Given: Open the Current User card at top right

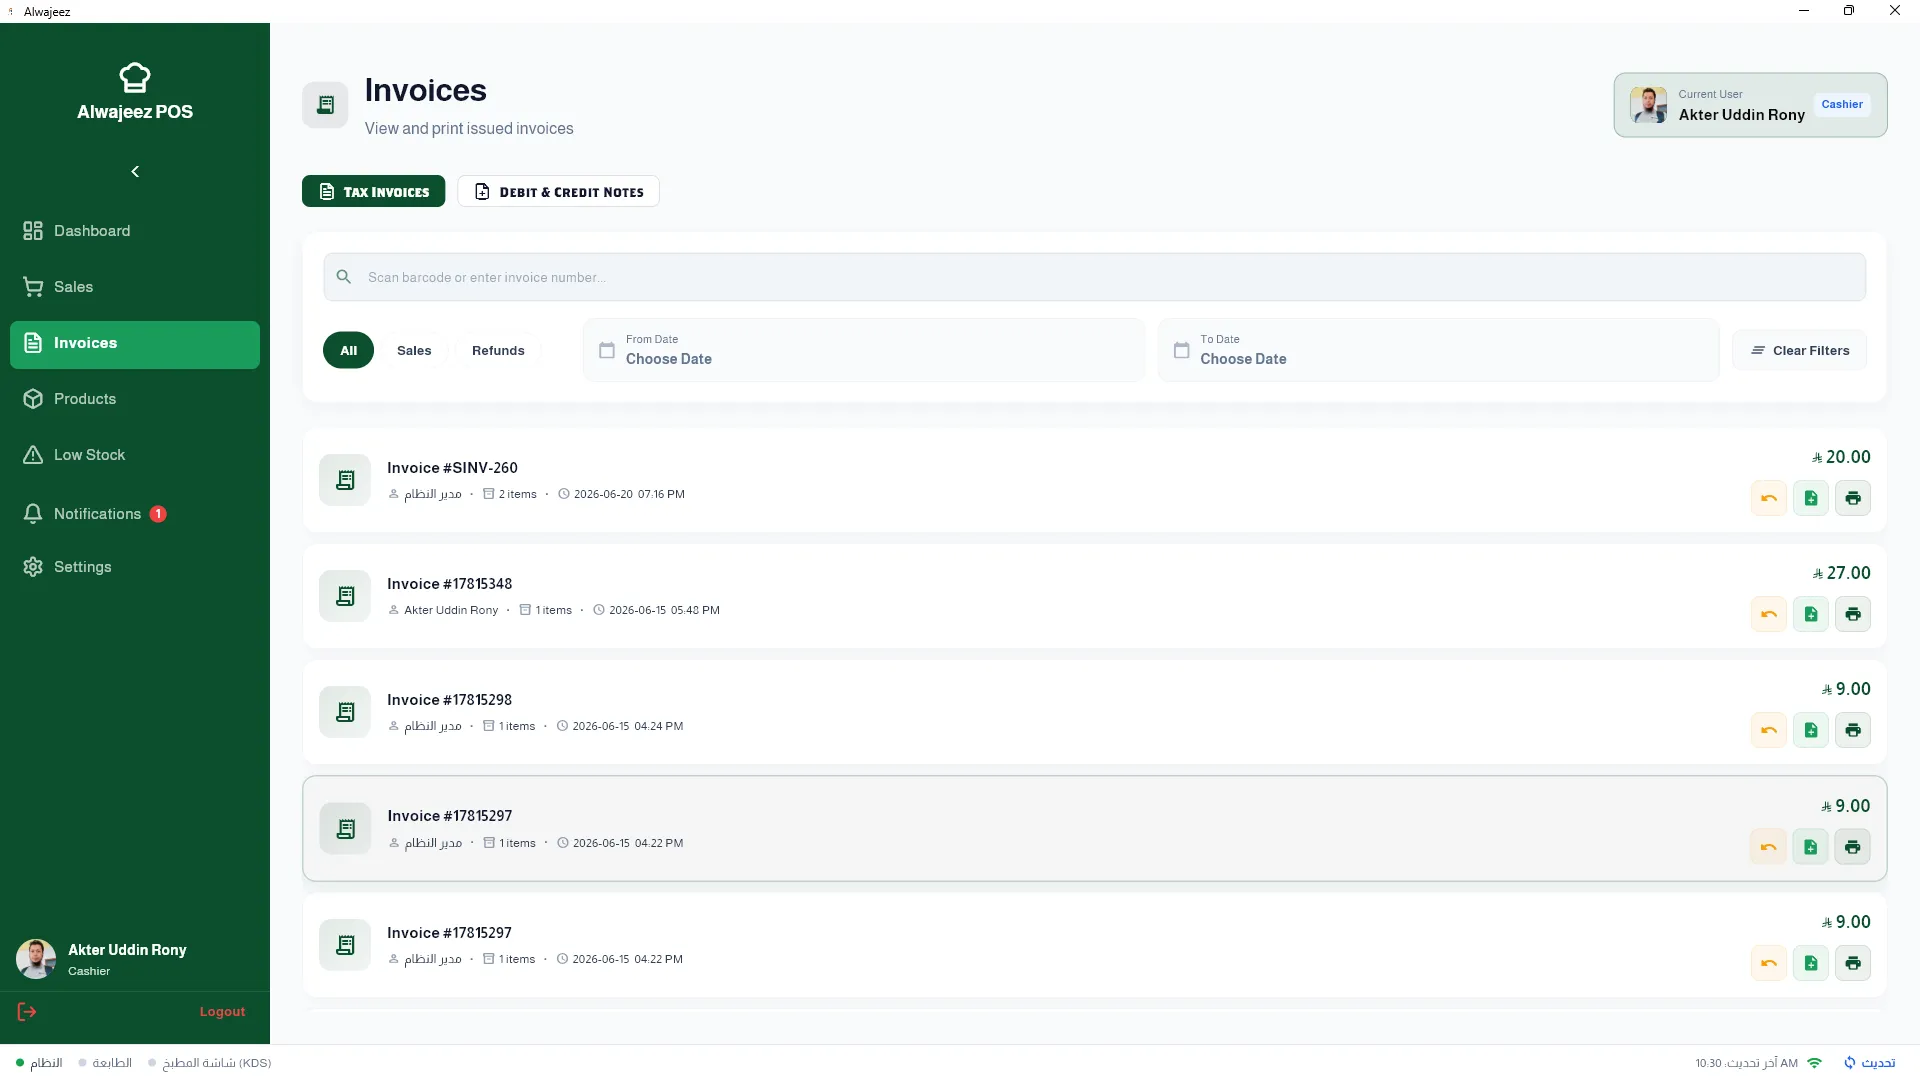Looking at the screenshot, I should pyautogui.click(x=1750, y=105).
